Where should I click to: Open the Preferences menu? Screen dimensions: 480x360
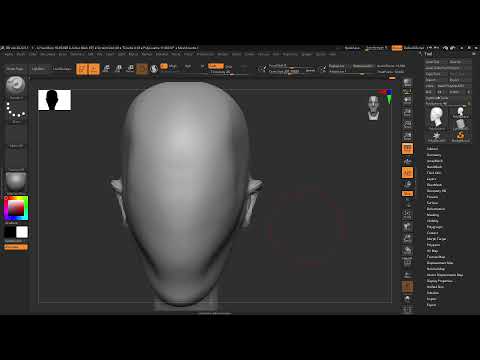pos(205,54)
